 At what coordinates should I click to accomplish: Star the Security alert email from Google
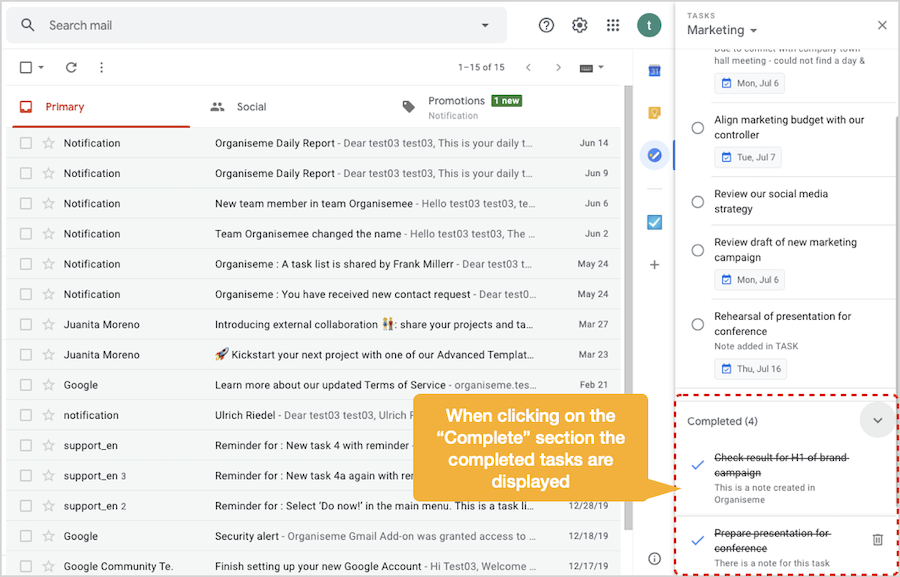[49, 536]
